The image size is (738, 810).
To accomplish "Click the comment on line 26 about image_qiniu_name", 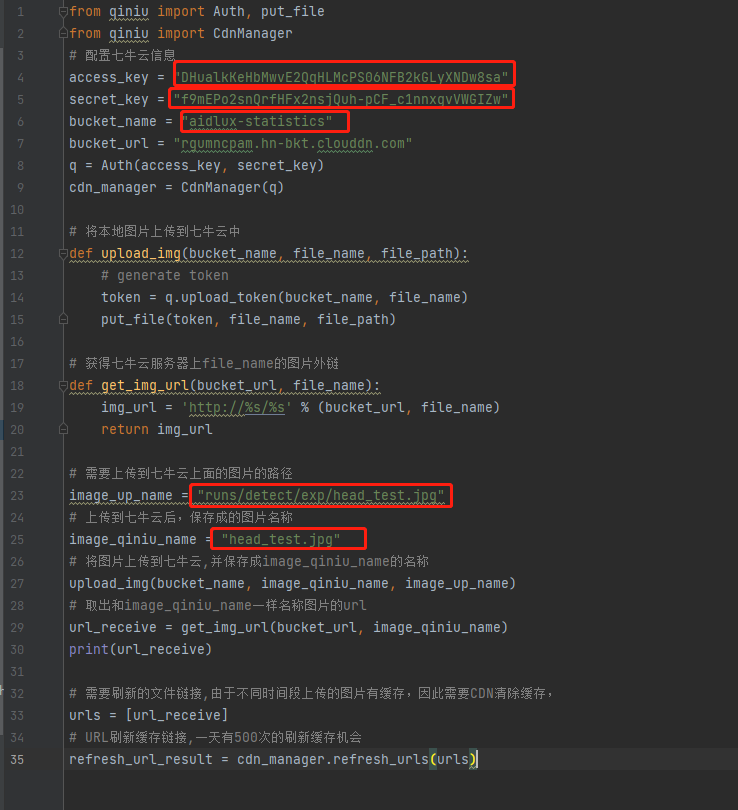I will [x=249, y=562].
